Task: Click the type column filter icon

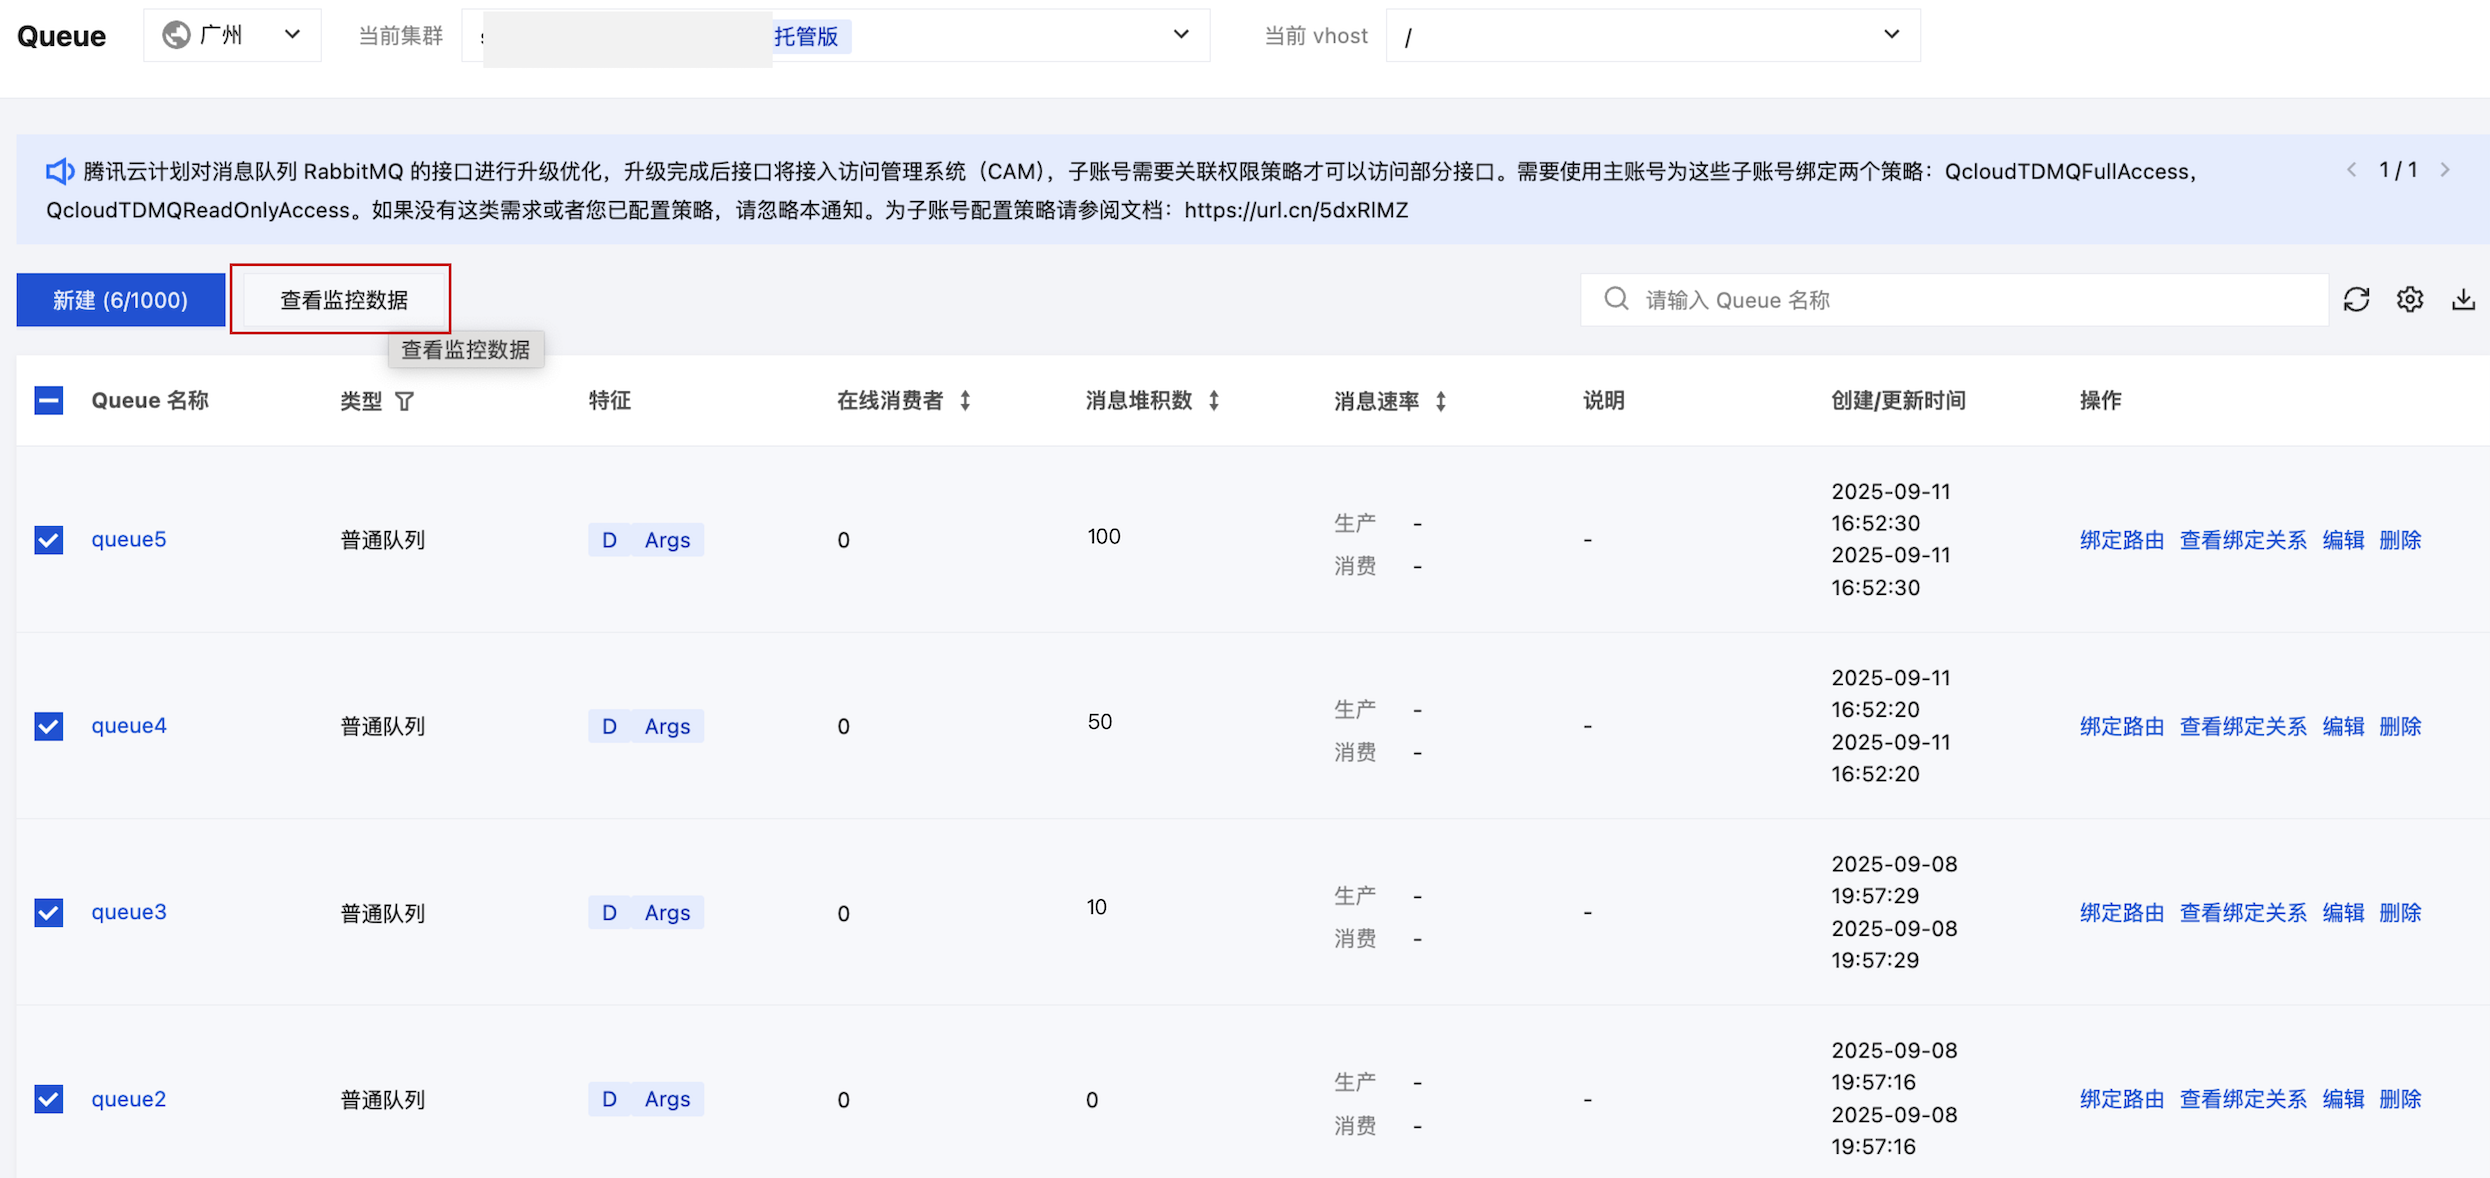Action: (404, 402)
